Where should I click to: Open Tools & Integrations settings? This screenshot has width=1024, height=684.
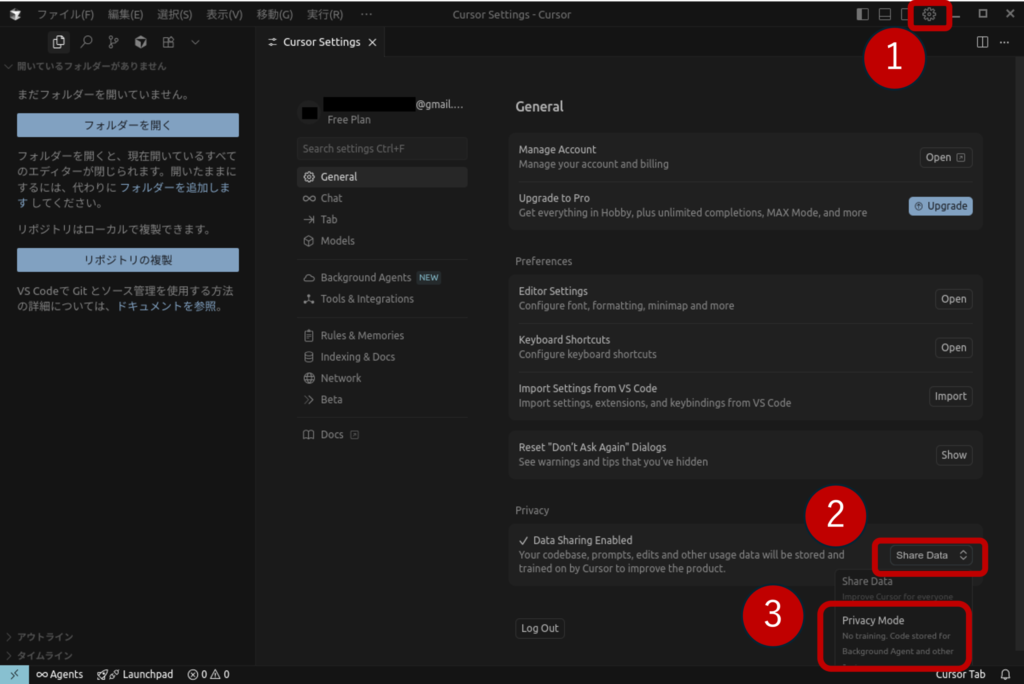(x=382, y=299)
